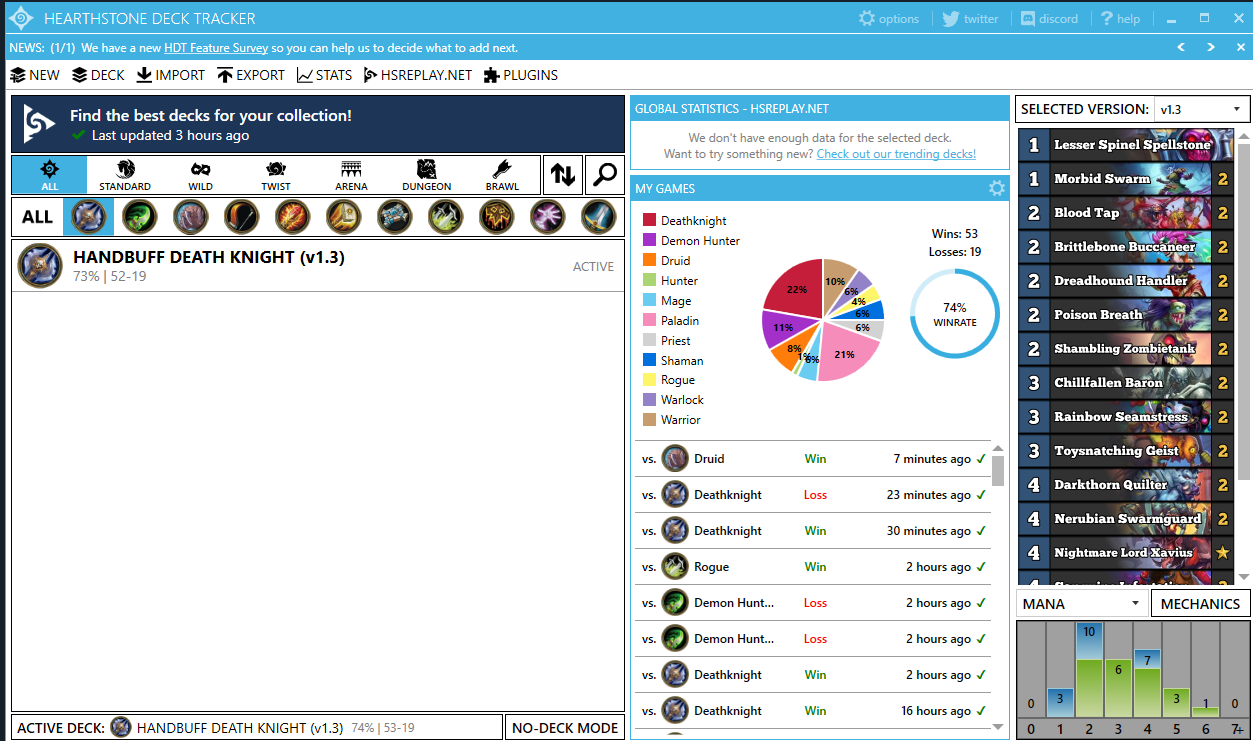Open the IMPORT menu
The image size is (1253, 741).
pos(171,75)
